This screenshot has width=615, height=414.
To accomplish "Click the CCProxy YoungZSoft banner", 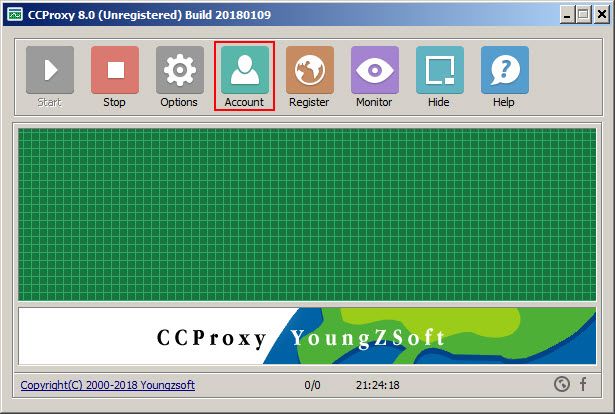I will (x=307, y=336).
